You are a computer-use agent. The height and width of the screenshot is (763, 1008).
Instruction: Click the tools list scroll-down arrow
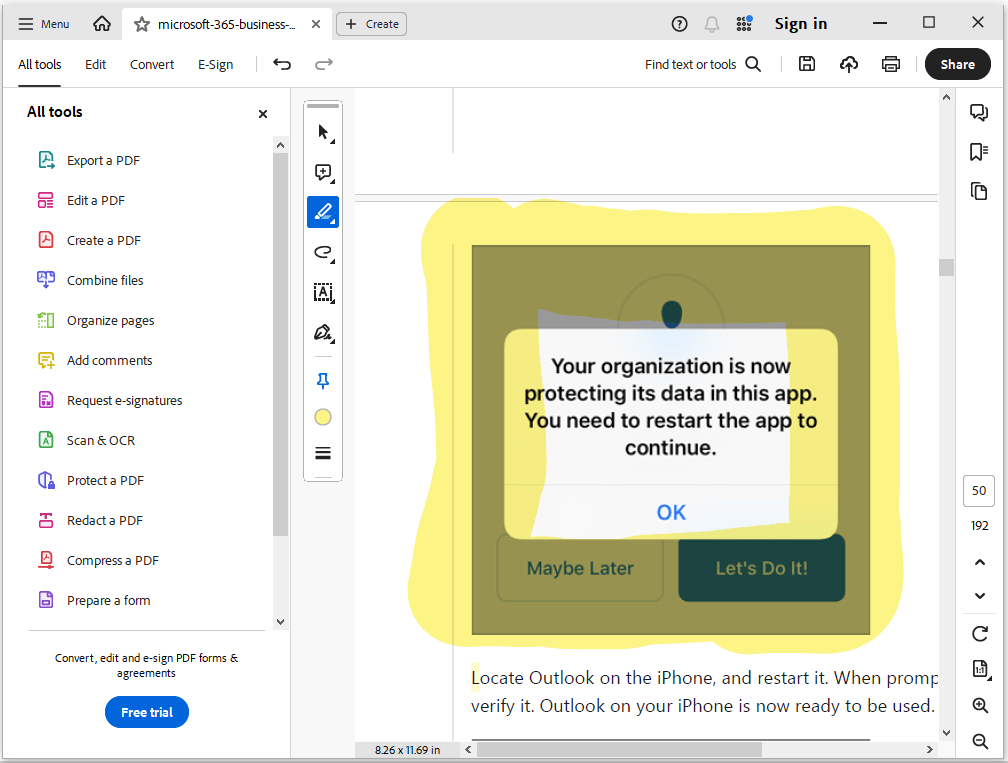point(280,622)
